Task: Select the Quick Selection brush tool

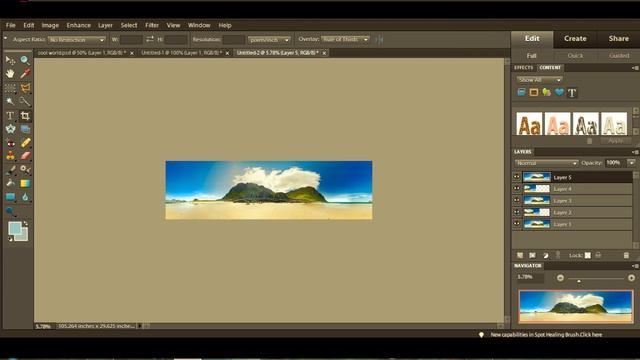Action: pyautogui.click(x=25, y=101)
